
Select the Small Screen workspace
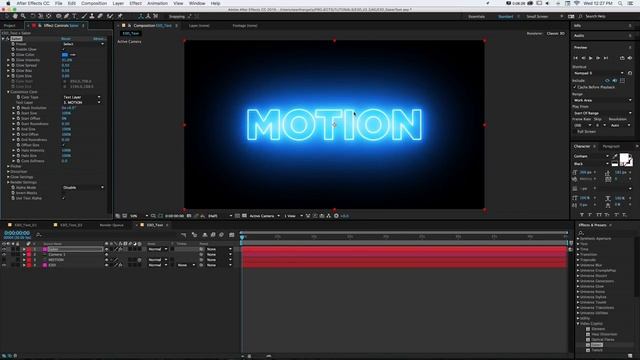(x=537, y=16)
